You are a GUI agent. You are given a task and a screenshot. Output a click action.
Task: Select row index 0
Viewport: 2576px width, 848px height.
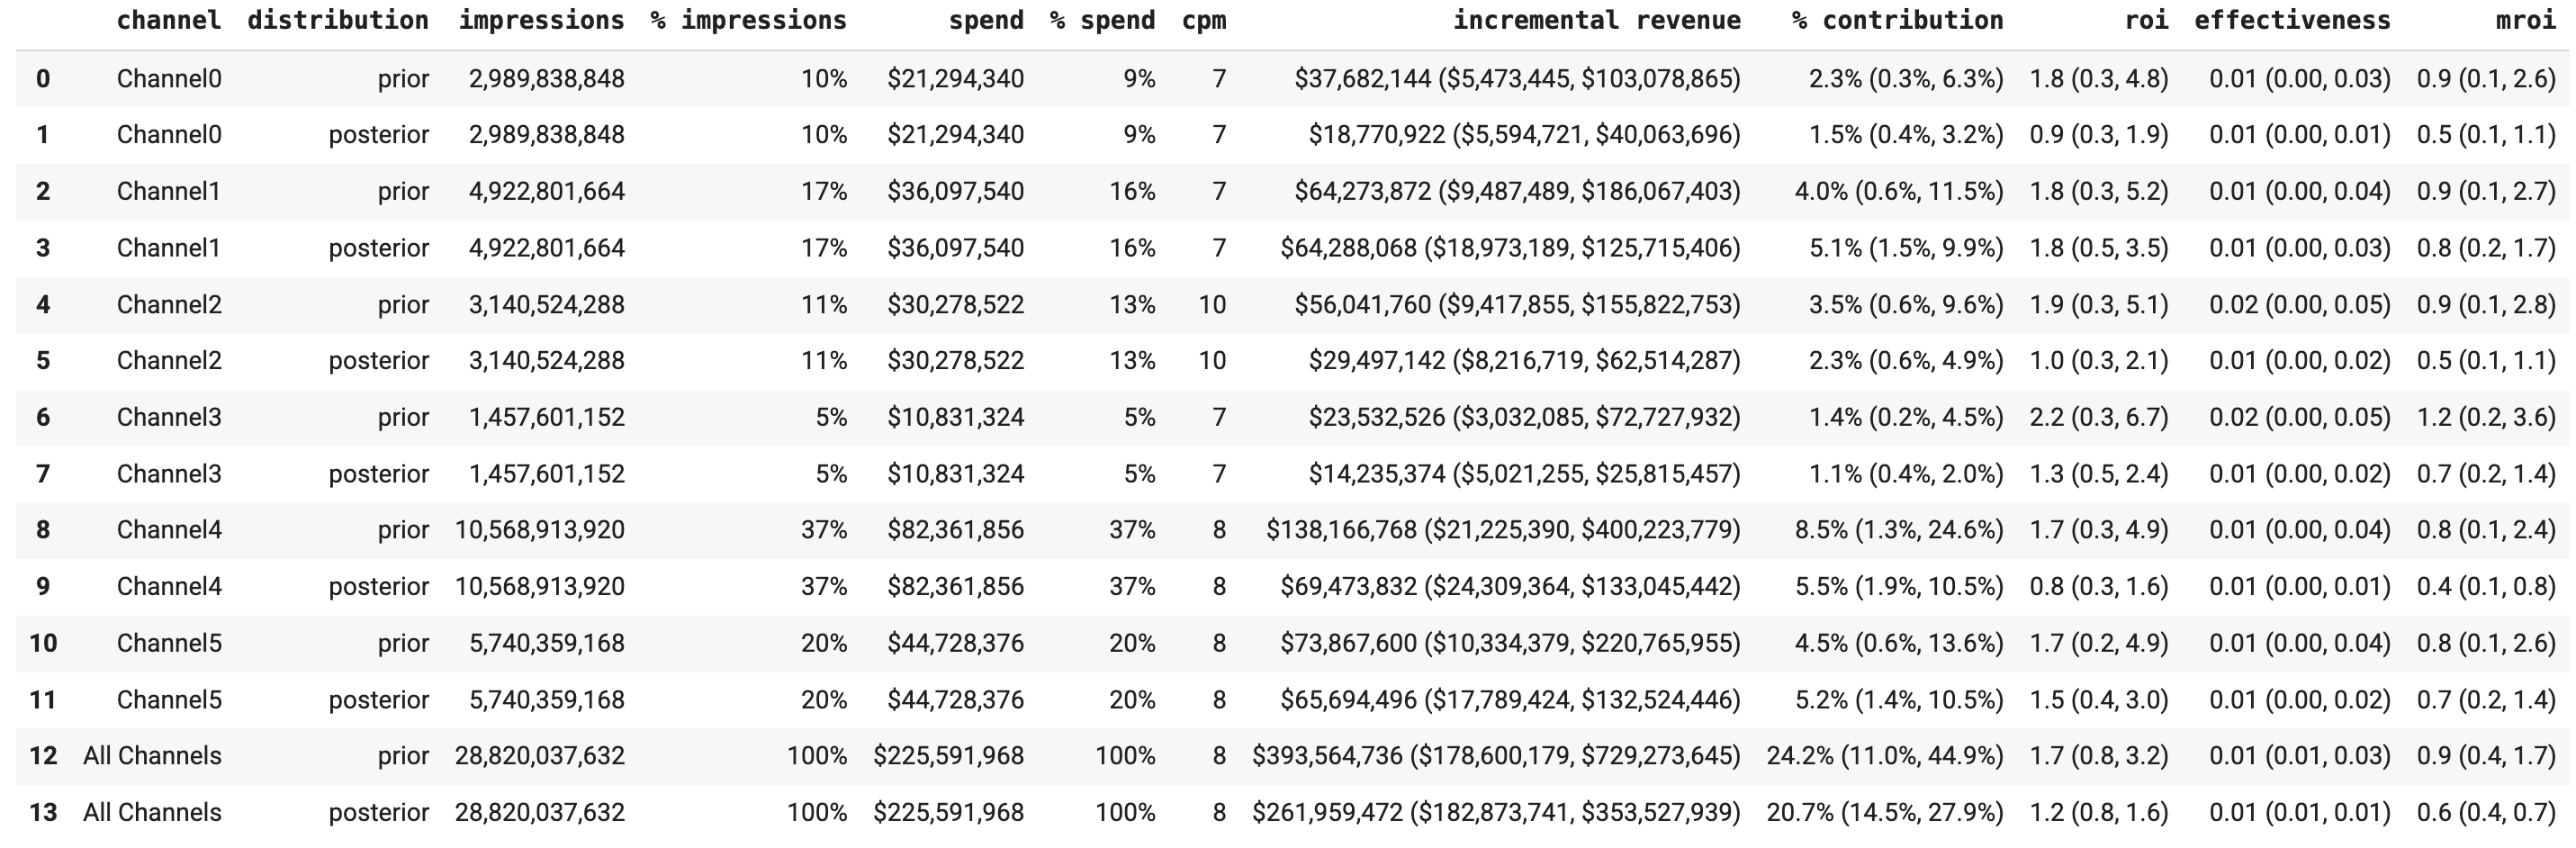(43, 79)
